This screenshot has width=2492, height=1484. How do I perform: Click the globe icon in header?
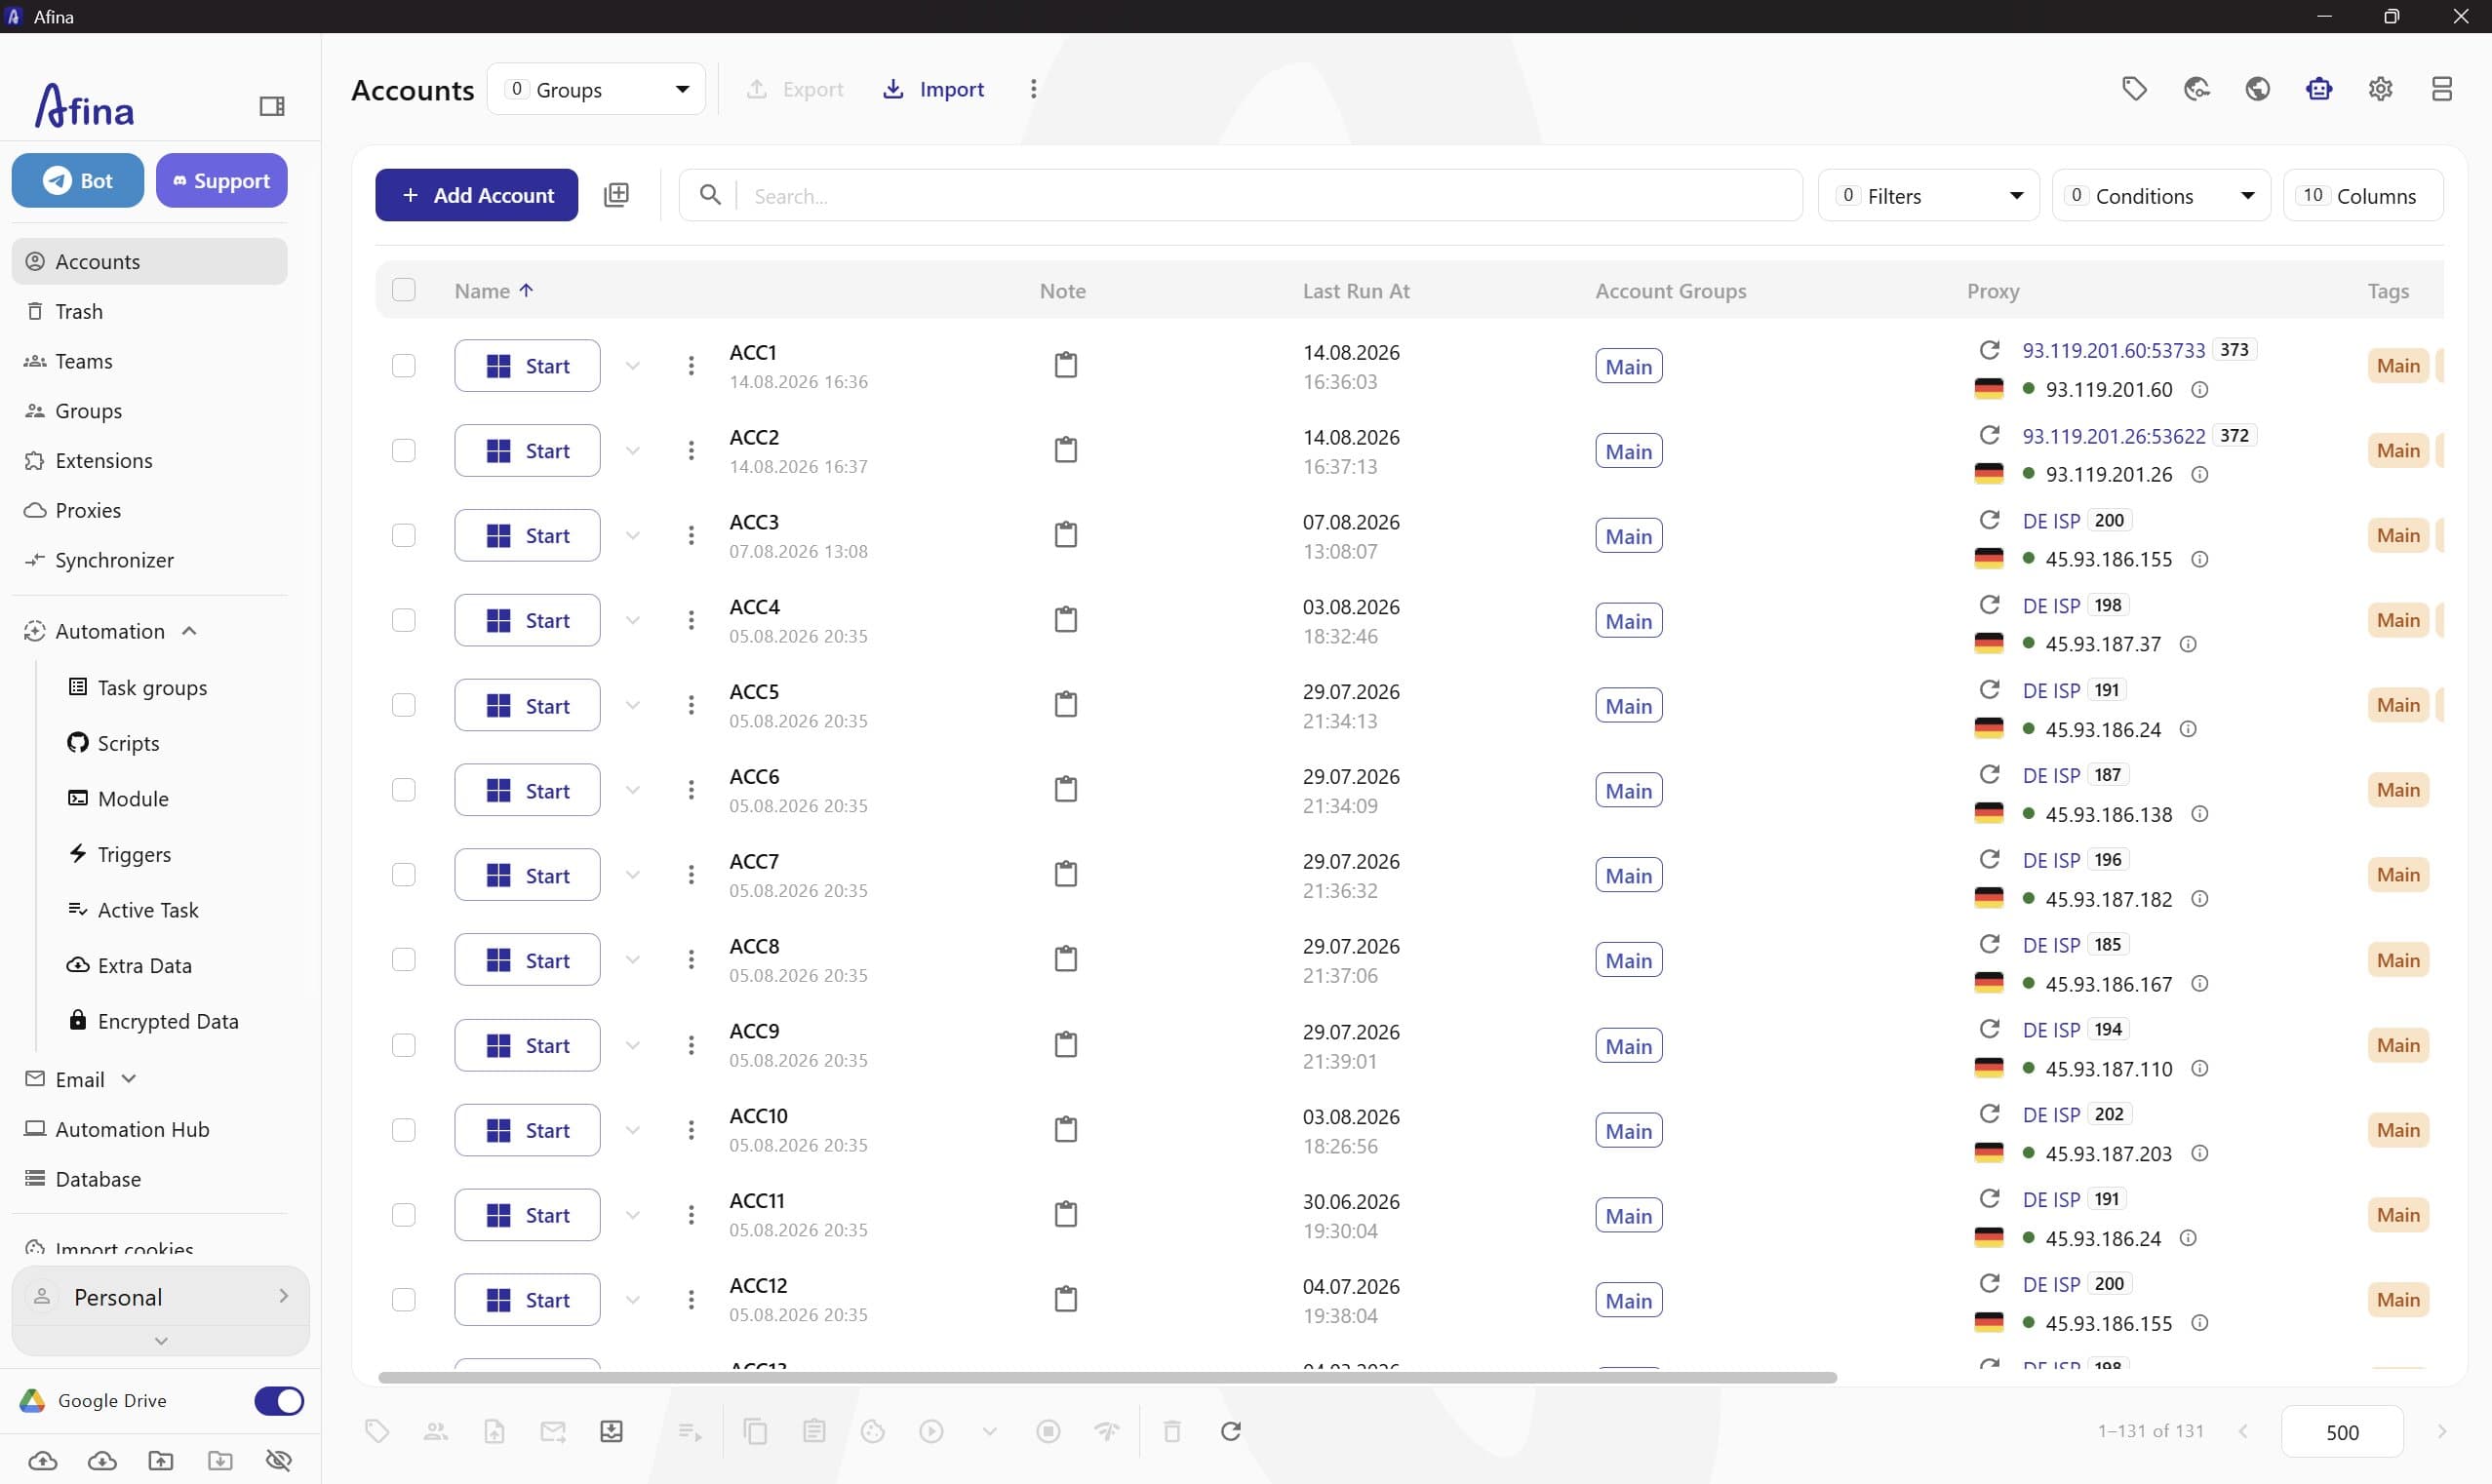(x=2257, y=89)
